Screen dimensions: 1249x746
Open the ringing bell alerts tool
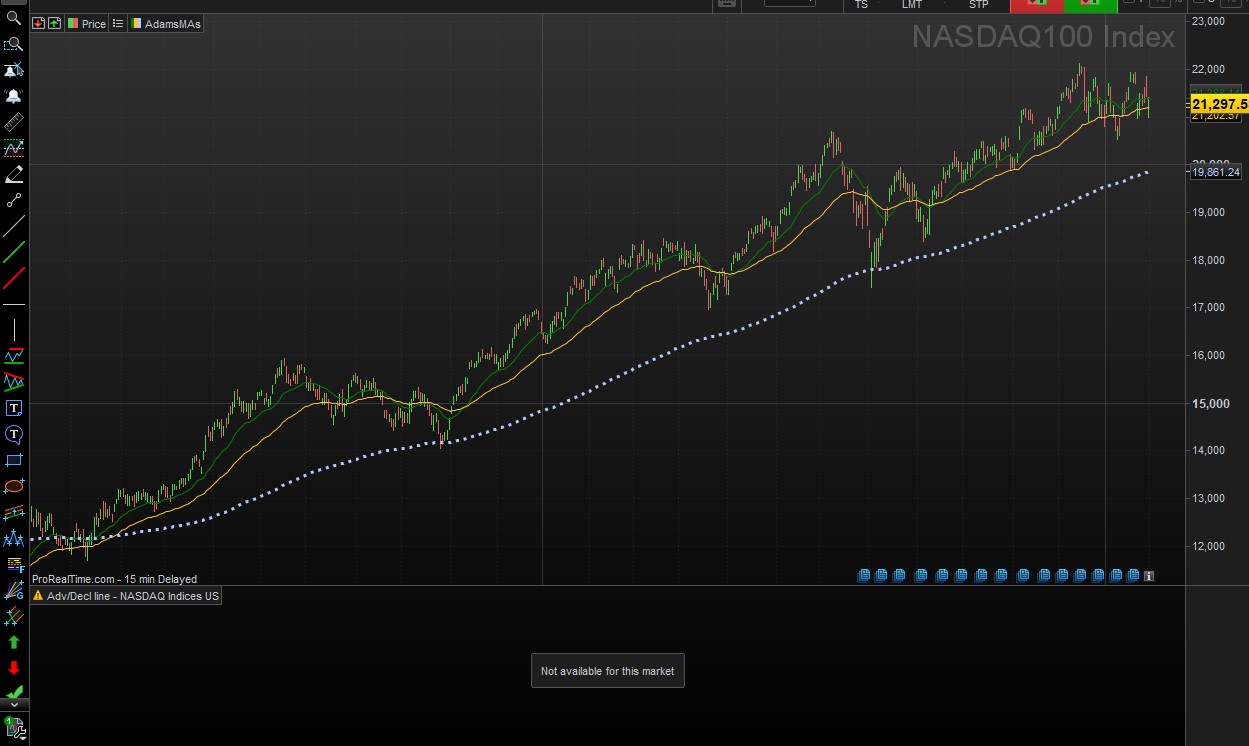14,96
